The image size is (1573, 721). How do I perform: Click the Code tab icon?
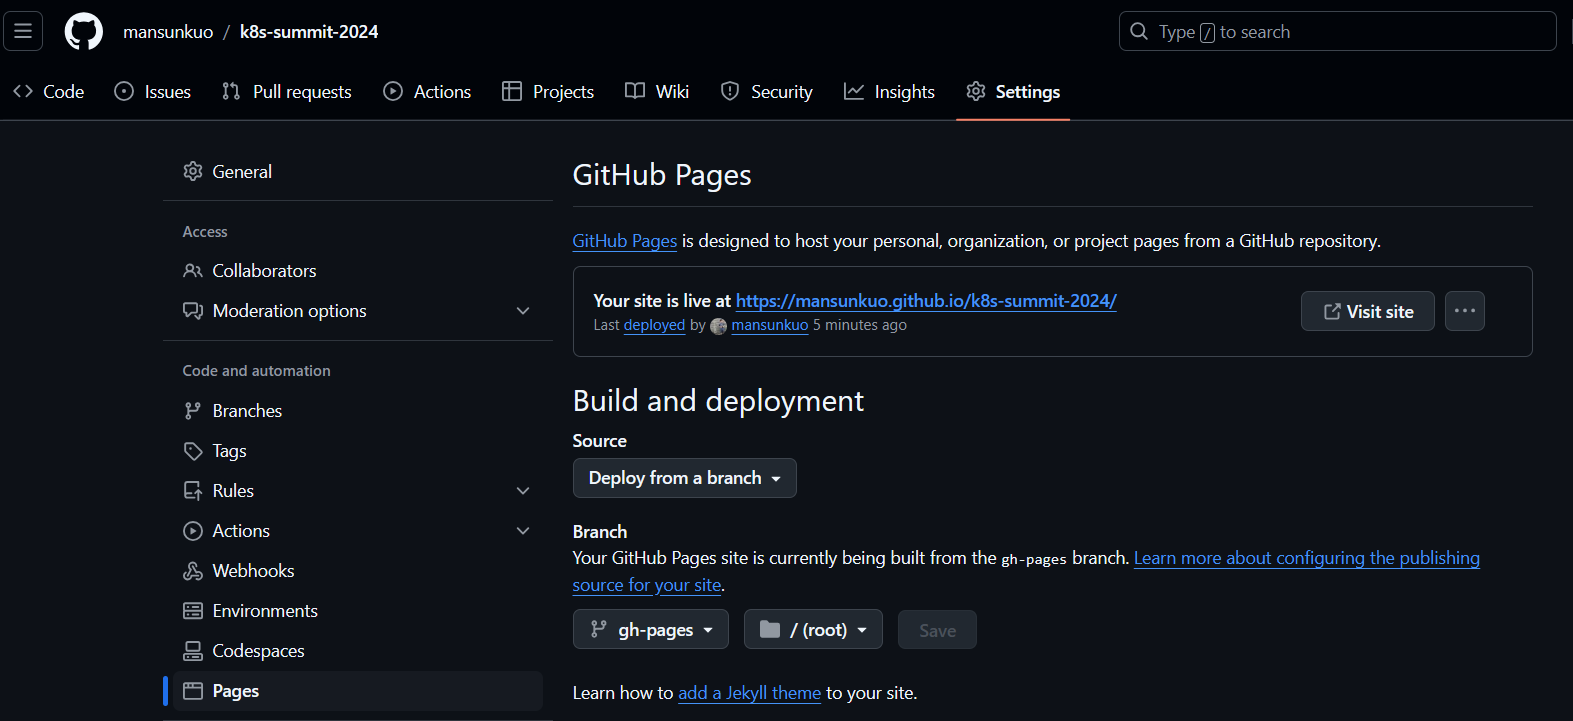23,91
